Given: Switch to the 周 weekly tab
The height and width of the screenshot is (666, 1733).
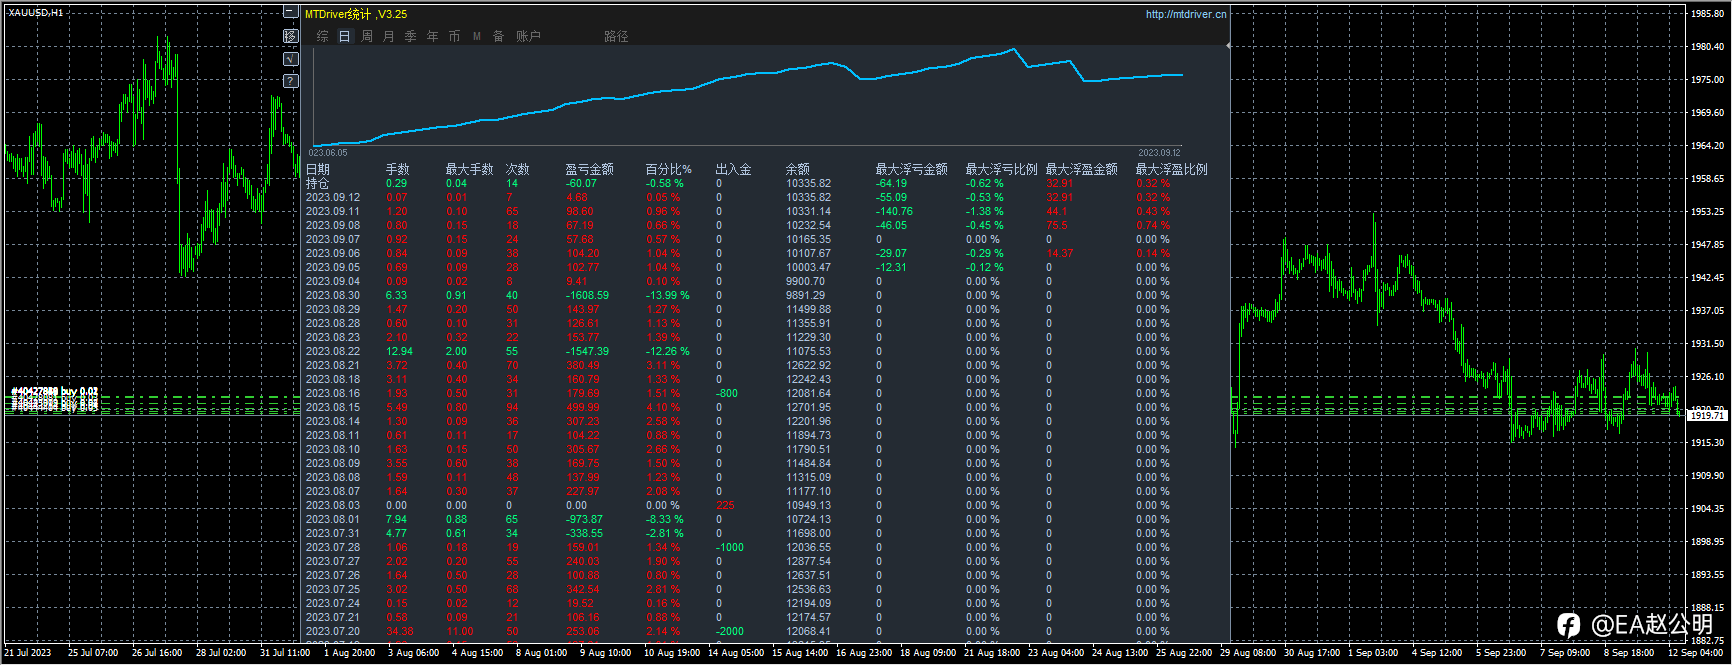Looking at the screenshot, I should (x=366, y=36).
